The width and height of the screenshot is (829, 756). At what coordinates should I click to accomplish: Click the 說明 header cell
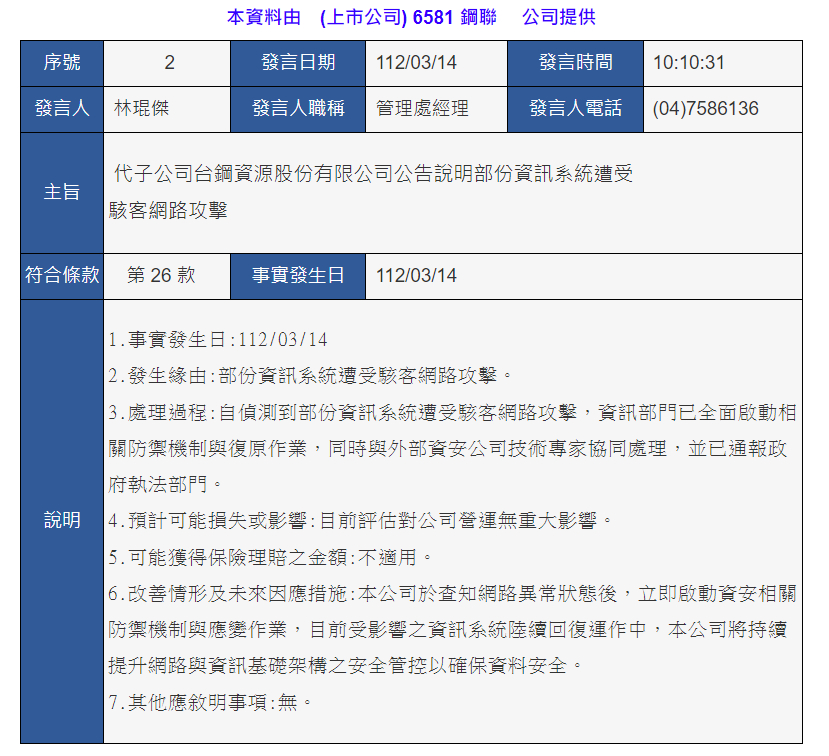[x=62, y=521]
